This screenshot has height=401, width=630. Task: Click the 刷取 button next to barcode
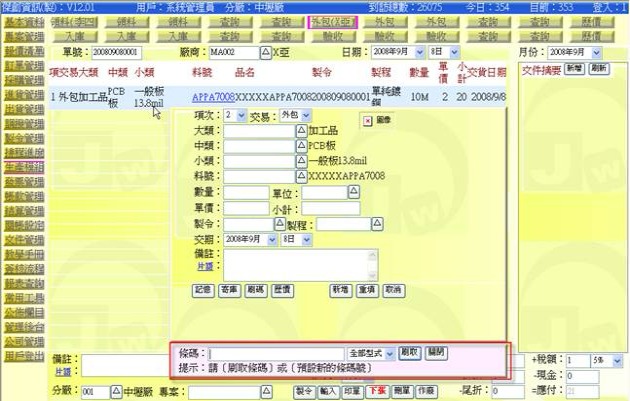tap(410, 353)
